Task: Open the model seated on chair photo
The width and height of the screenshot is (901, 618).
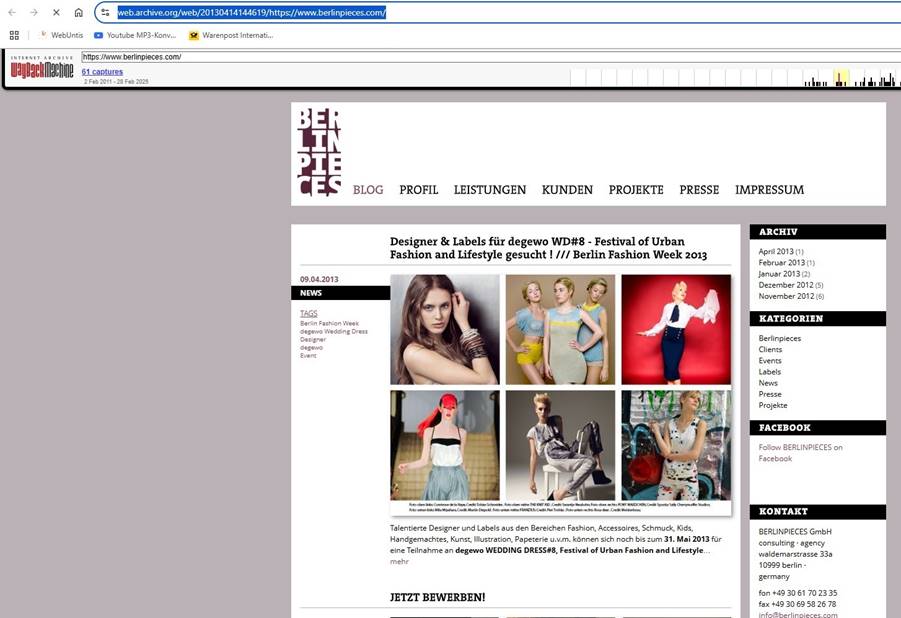Action: [560, 446]
